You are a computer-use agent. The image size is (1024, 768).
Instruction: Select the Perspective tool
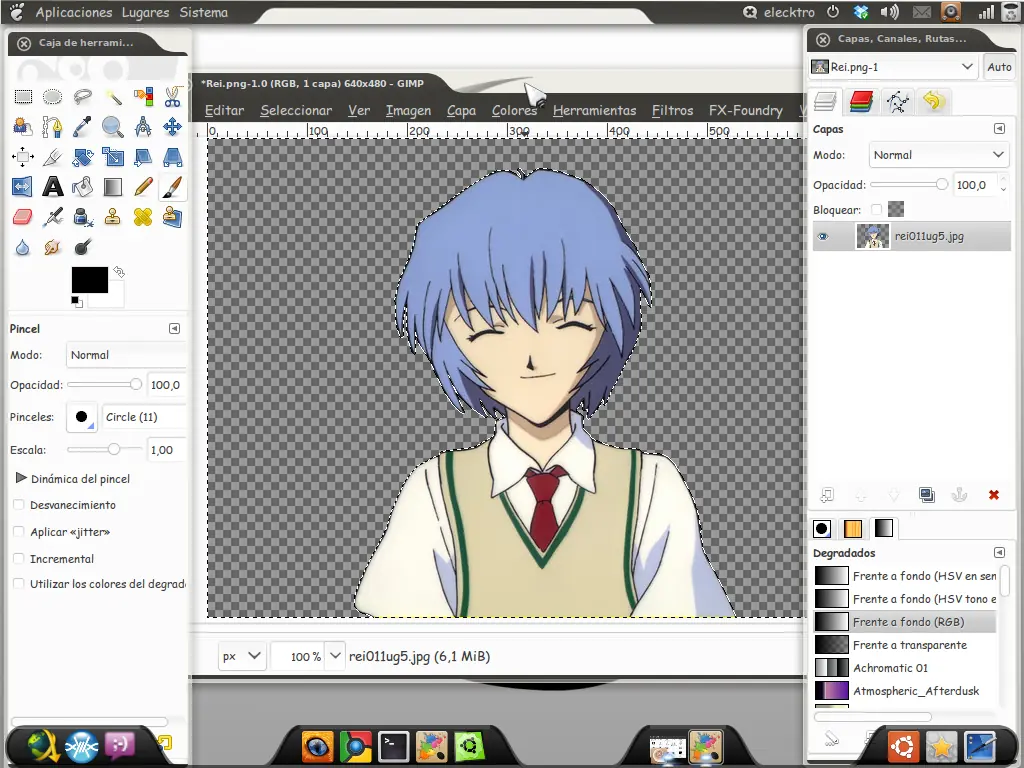click(172, 157)
